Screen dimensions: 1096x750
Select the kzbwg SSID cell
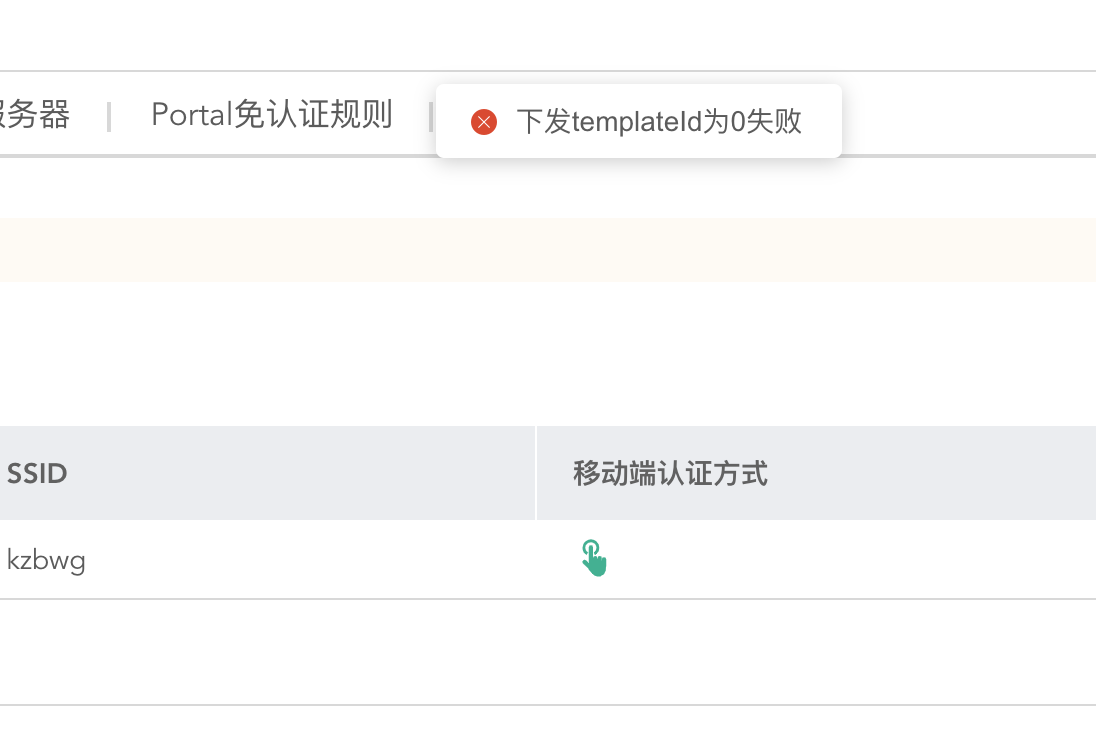click(46, 560)
